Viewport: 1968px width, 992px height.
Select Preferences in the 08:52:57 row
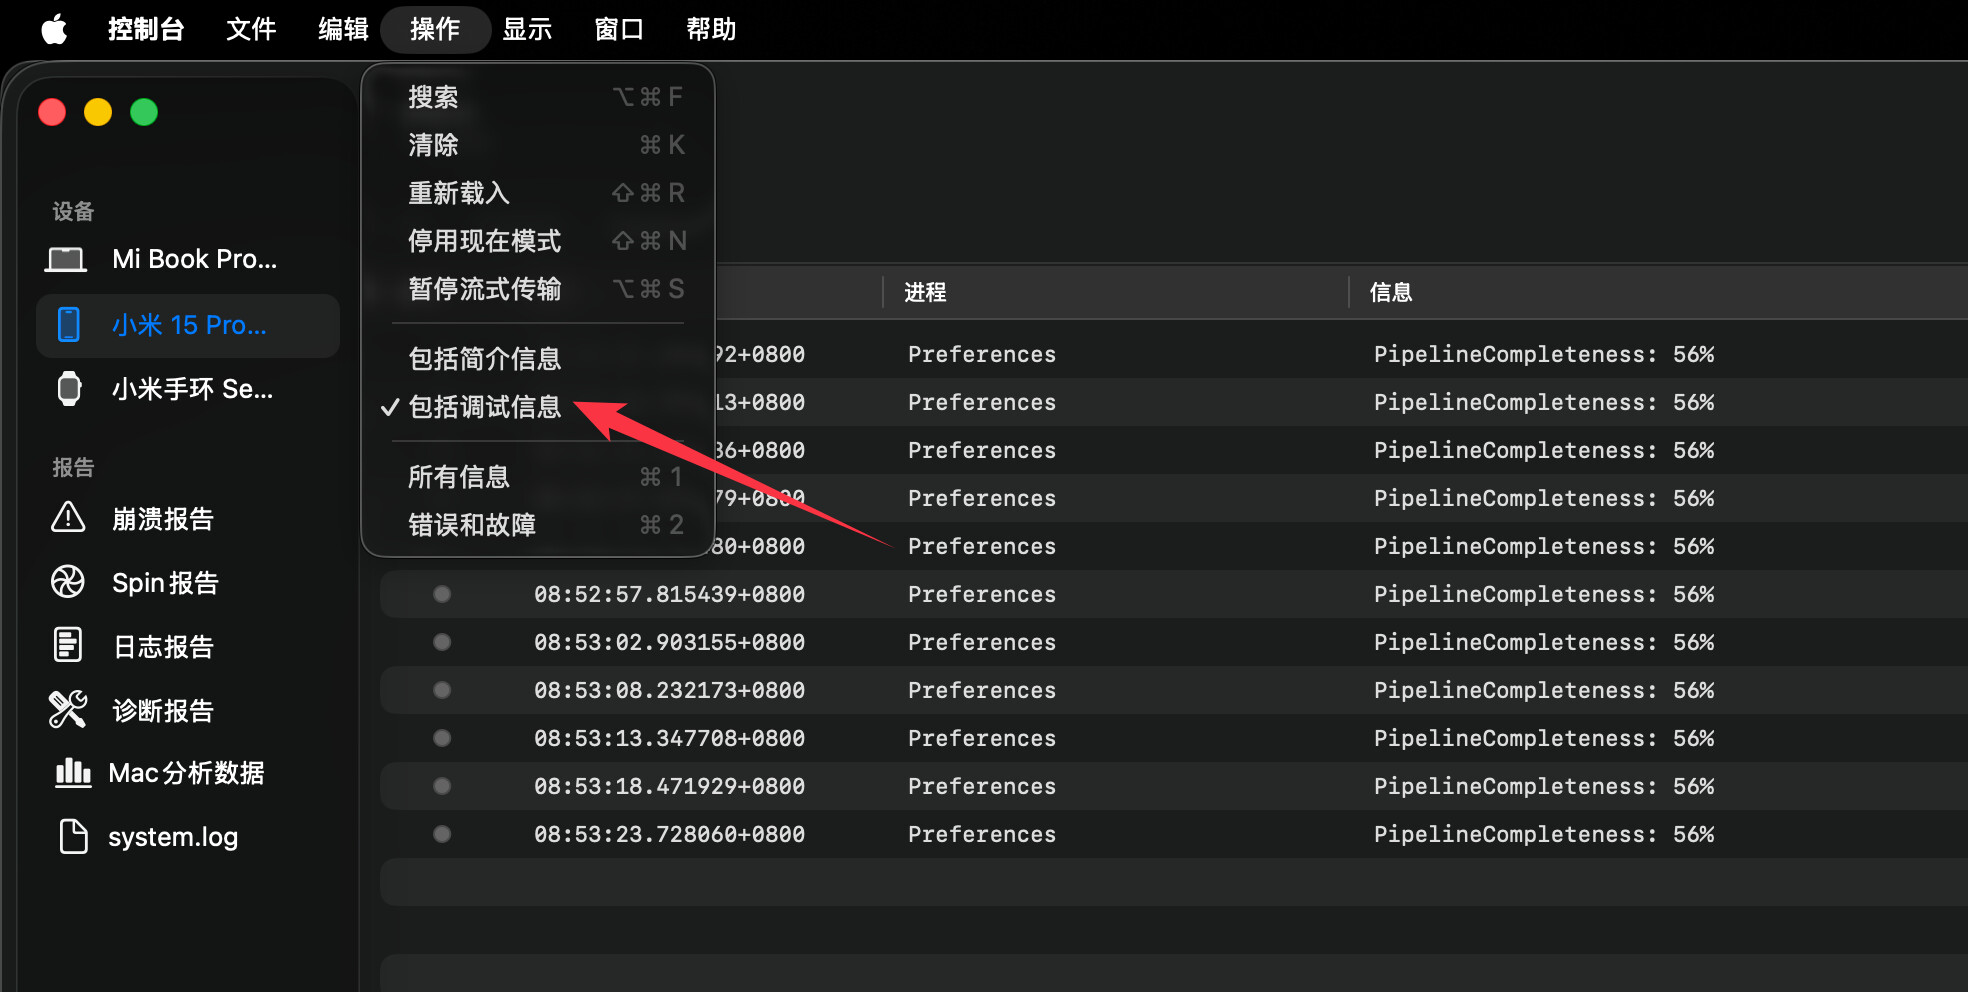point(982,594)
